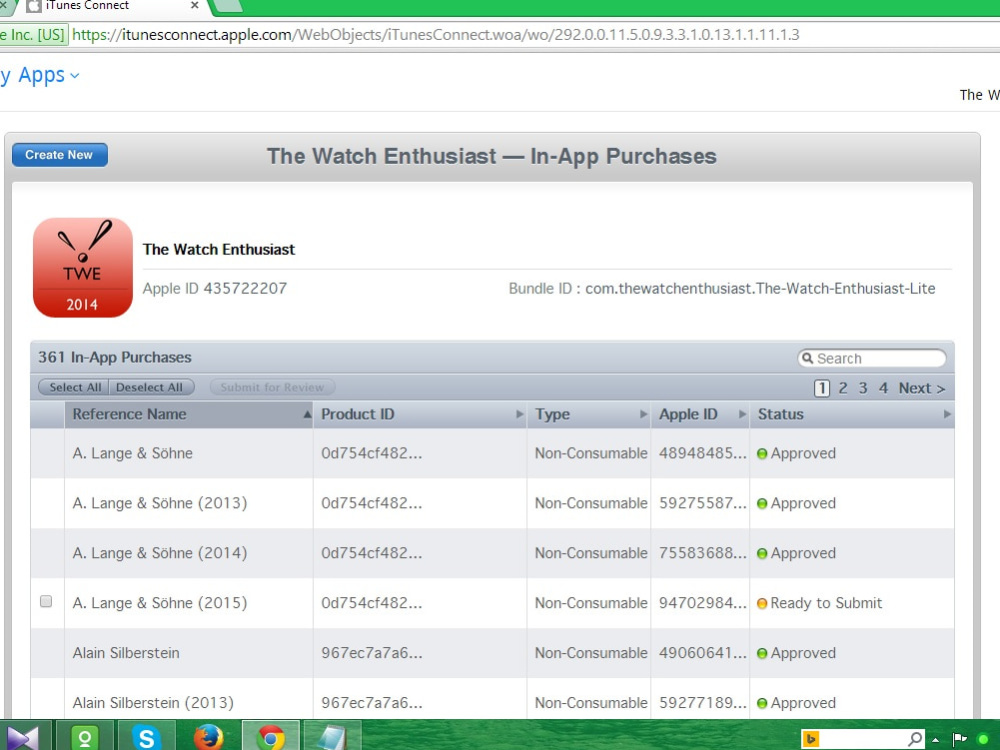The width and height of the screenshot is (1000, 750).
Task: Click the SSL certificate Inc. [US] badge
Action: [33, 34]
